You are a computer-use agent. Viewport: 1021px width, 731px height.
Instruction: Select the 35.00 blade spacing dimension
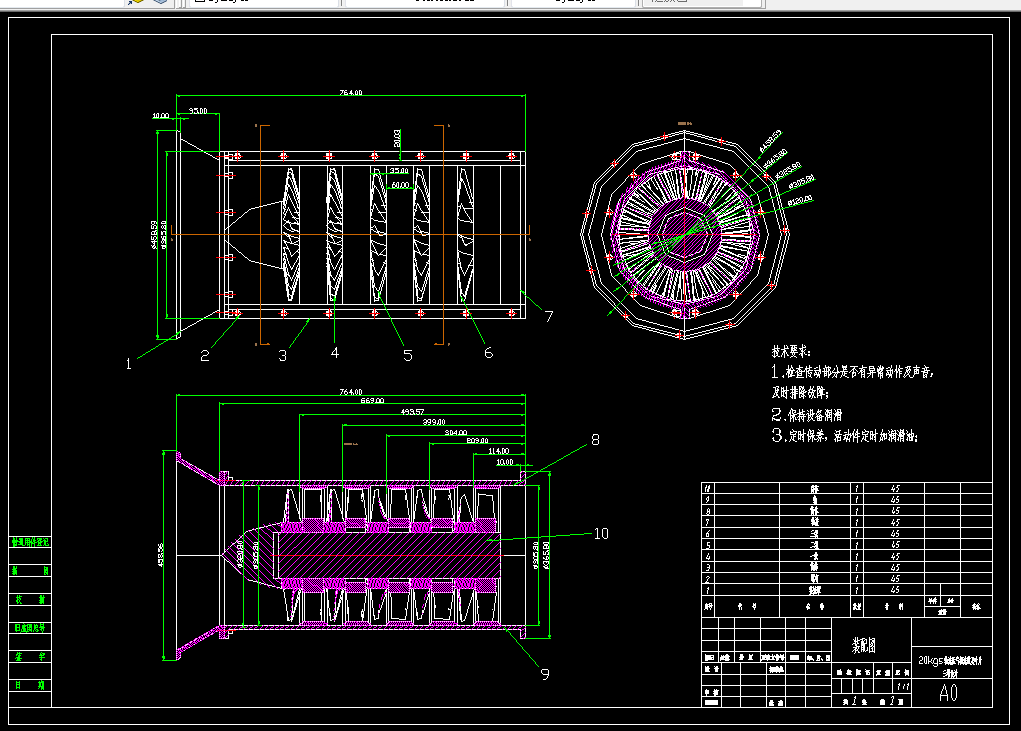[x=399, y=171]
